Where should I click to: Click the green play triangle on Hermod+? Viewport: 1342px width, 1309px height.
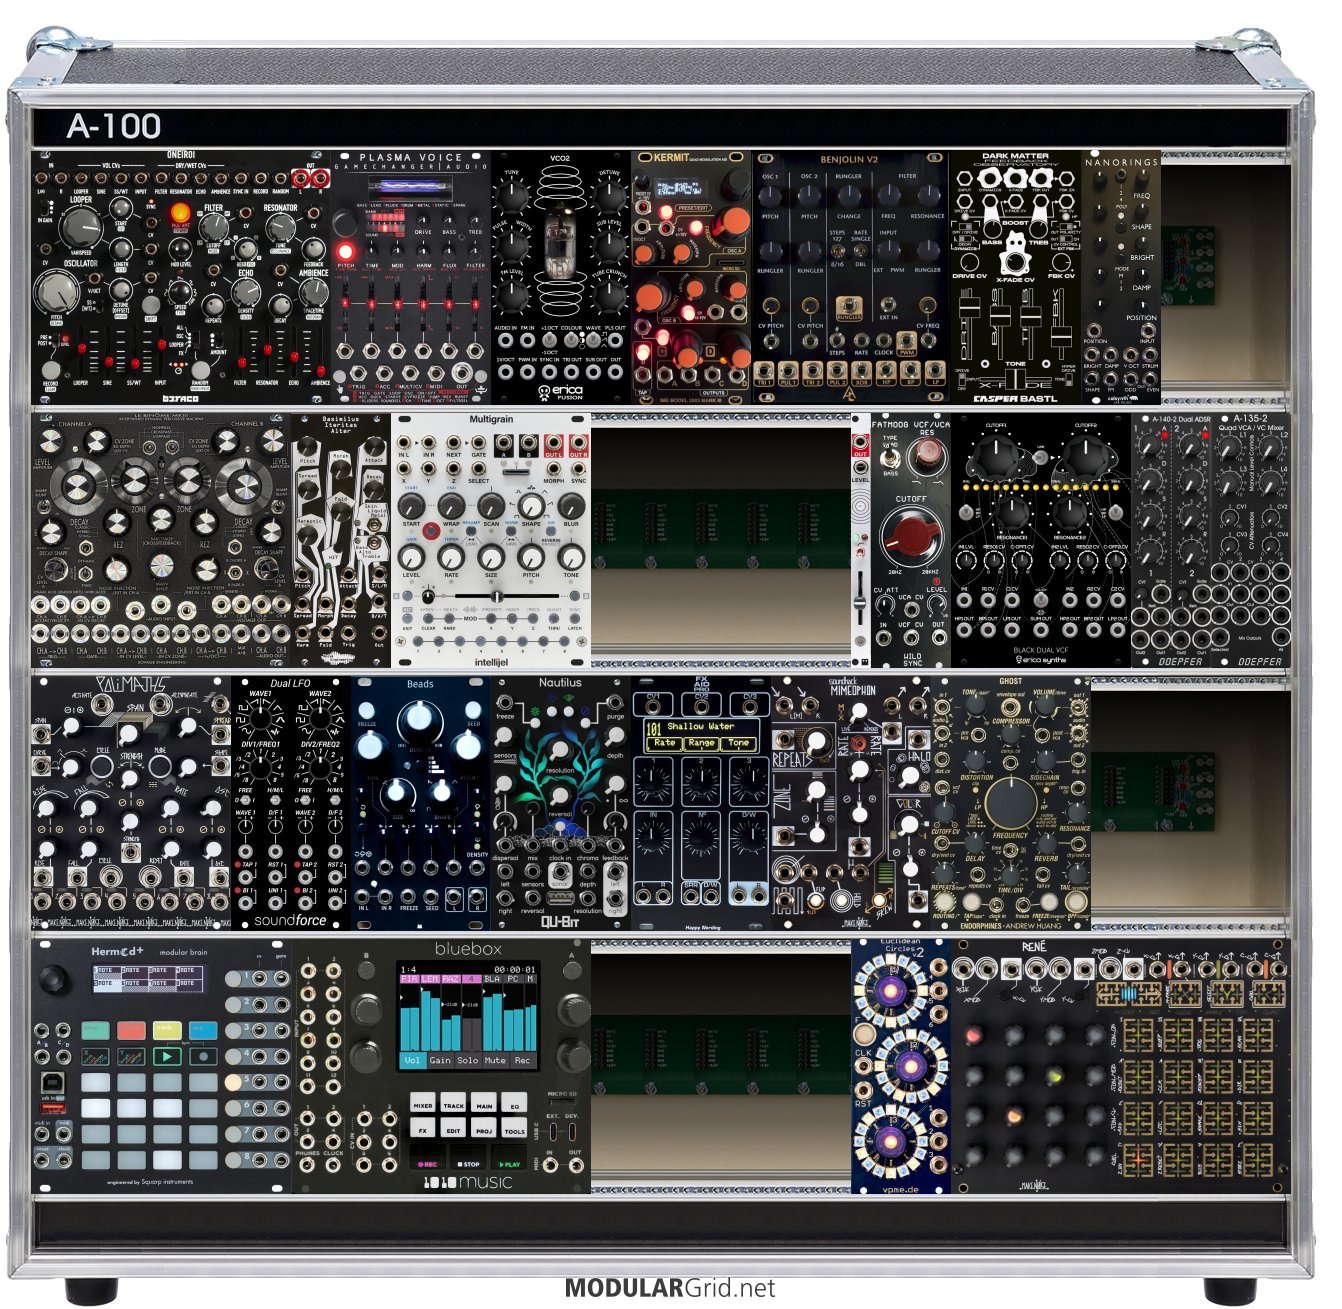point(166,1056)
